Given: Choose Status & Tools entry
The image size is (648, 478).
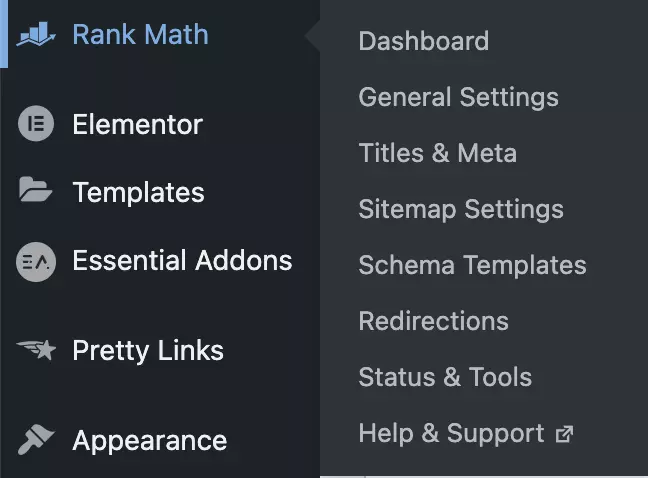Looking at the screenshot, I should pyautogui.click(x=445, y=377).
